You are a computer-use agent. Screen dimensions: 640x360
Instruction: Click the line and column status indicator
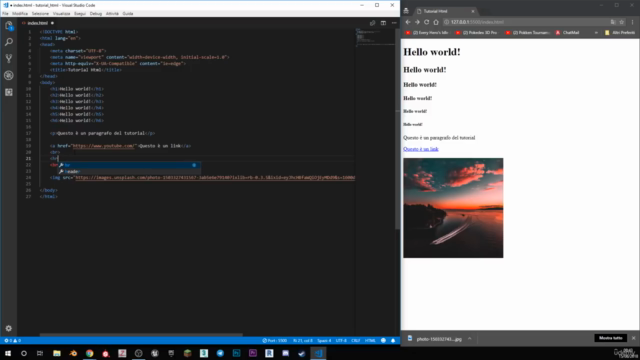click(x=302, y=340)
